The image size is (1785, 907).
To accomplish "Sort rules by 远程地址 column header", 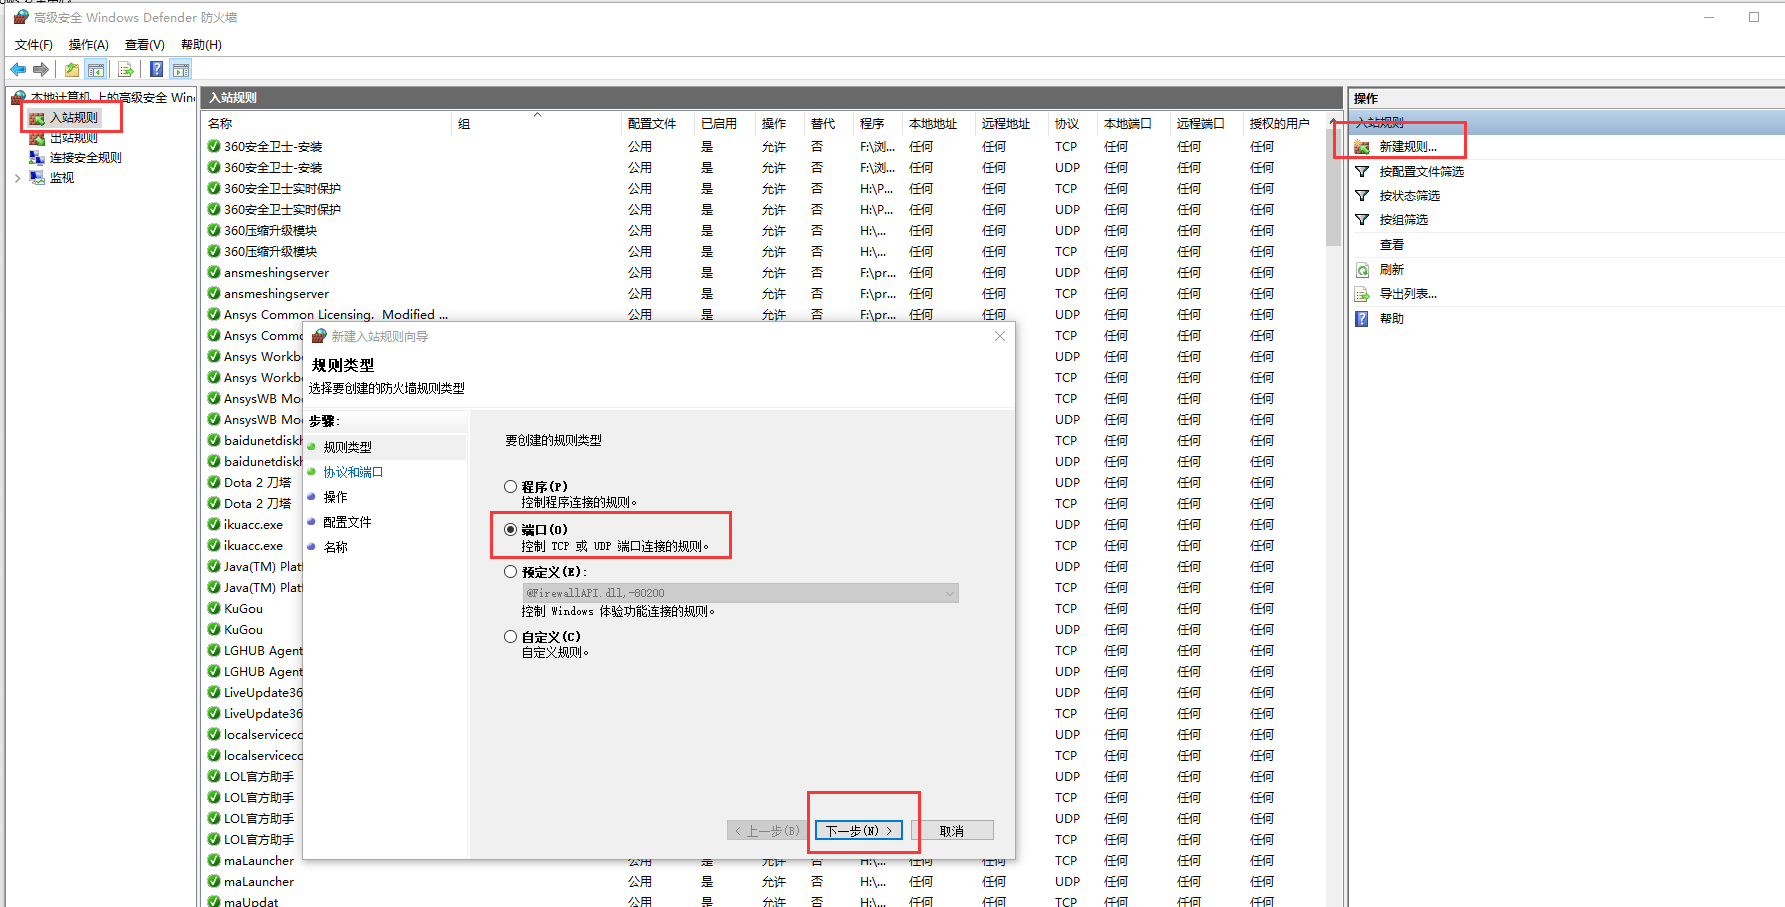I will pyautogui.click(x=1012, y=123).
